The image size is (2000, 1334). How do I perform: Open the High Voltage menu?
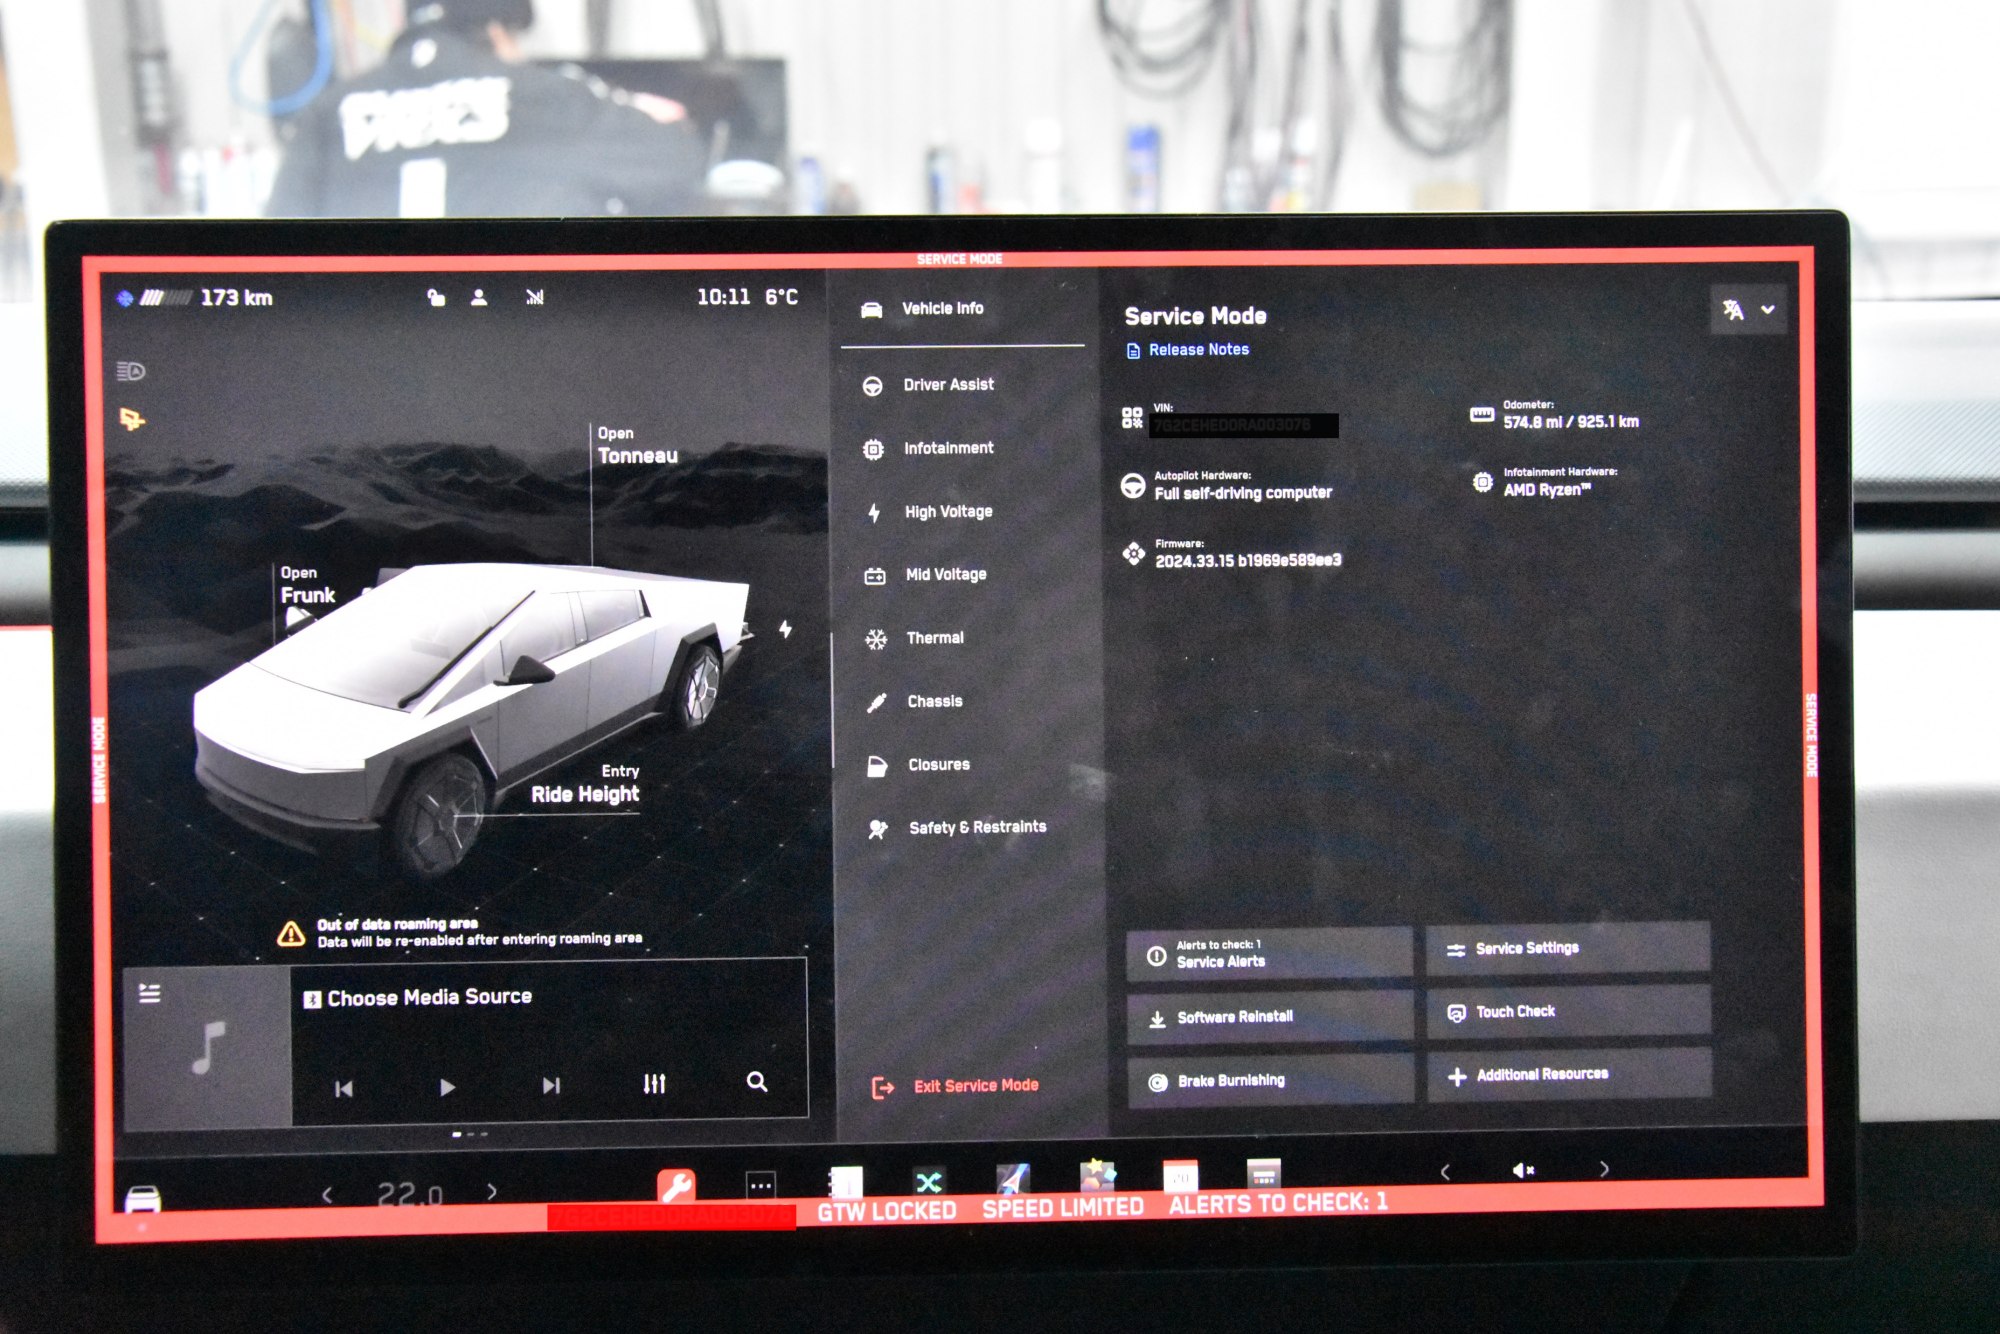point(947,512)
